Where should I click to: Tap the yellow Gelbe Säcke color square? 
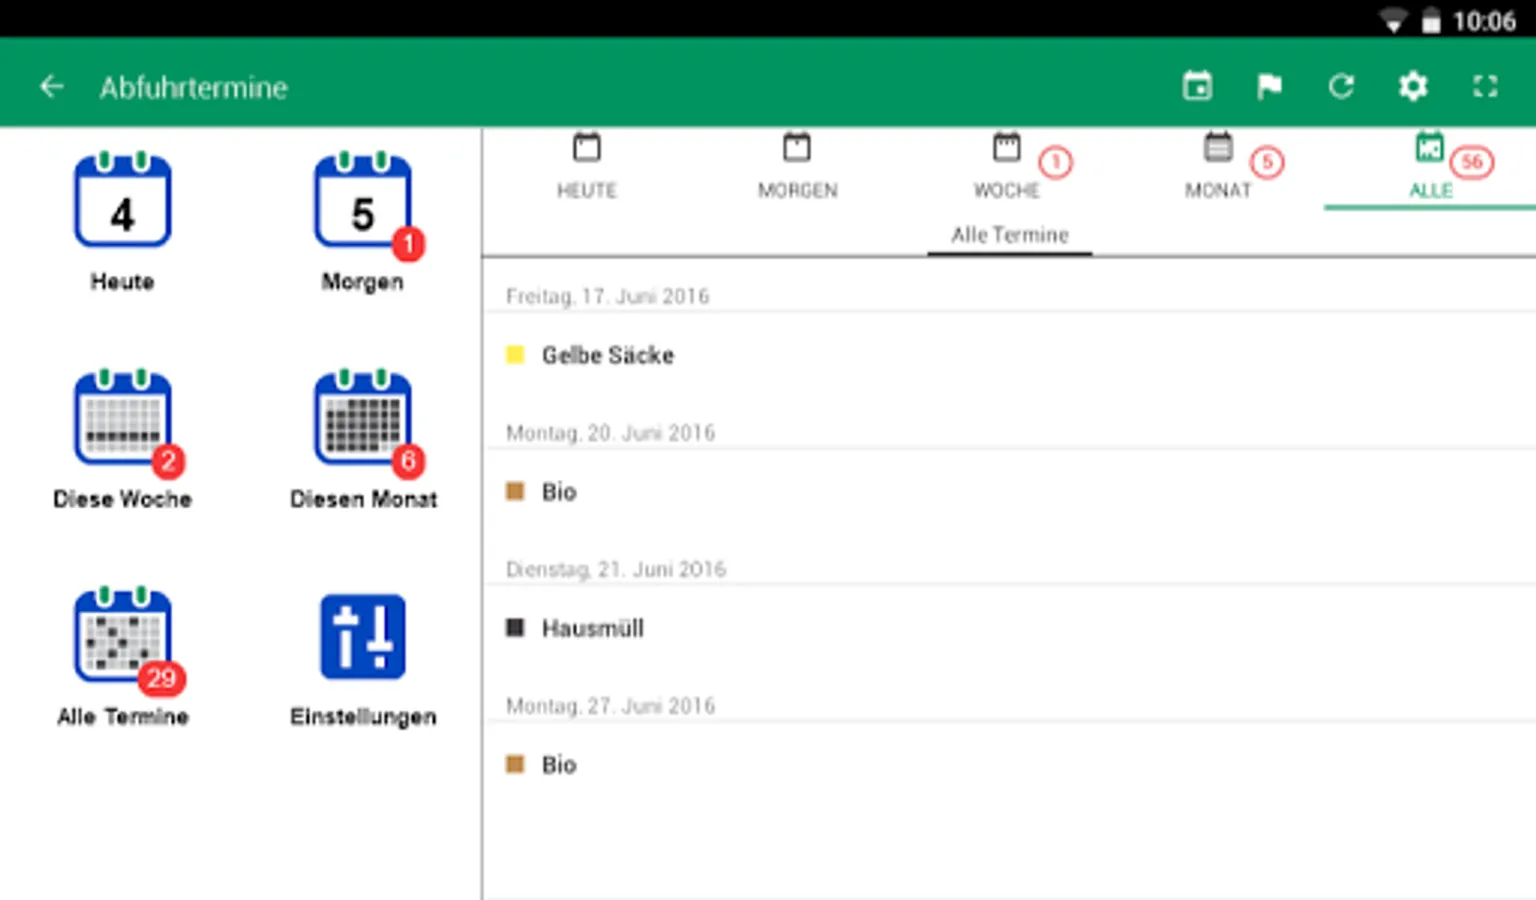pos(515,354)
